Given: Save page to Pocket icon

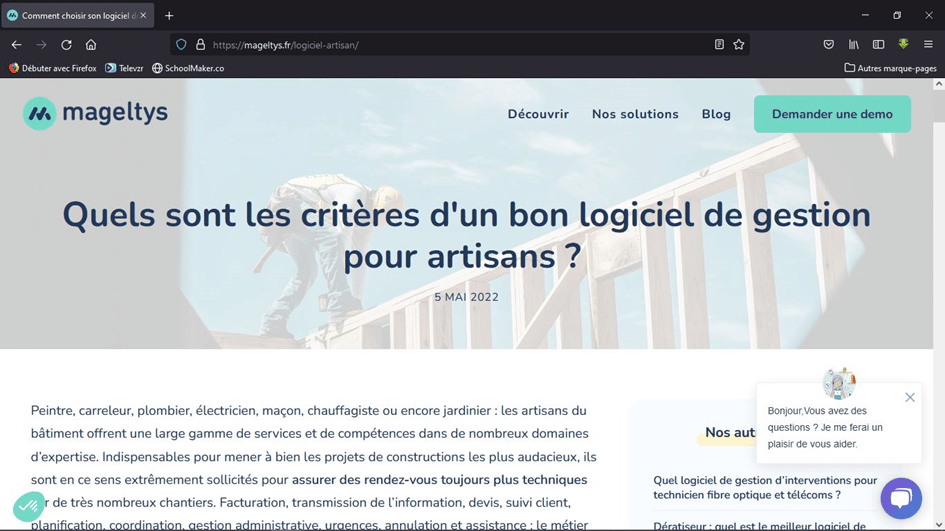Looking at the screenshot, I should pyautogui.click(x=829, y=45).
